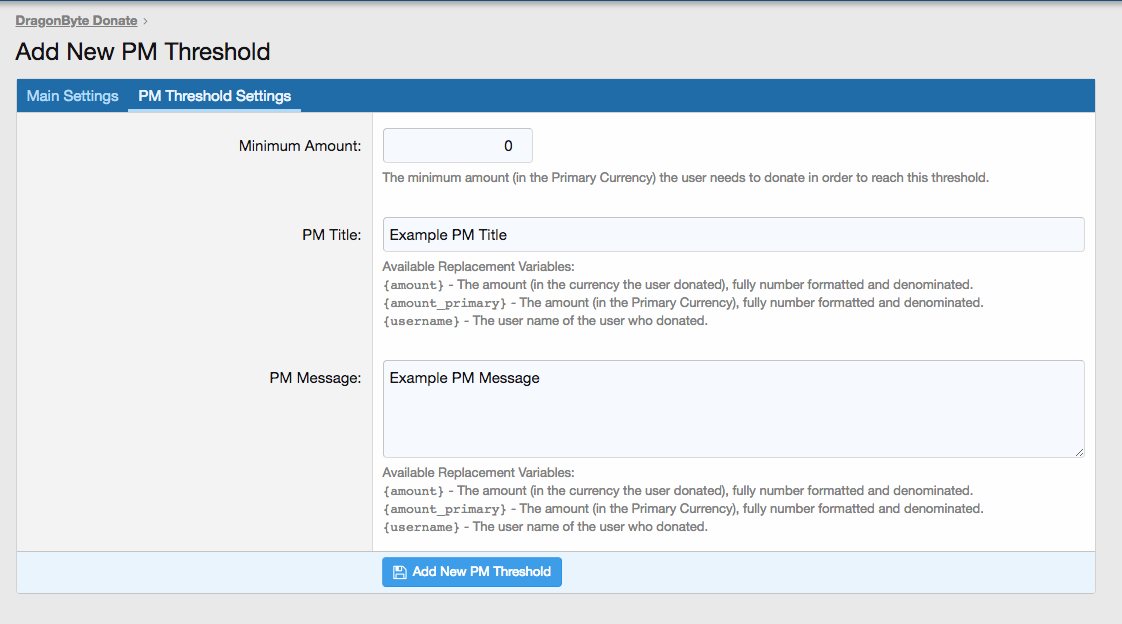The width and height of the screenshot is (1122, 624).
Task: Focus the Minimum Amount number field
Action: click(458, 146)
